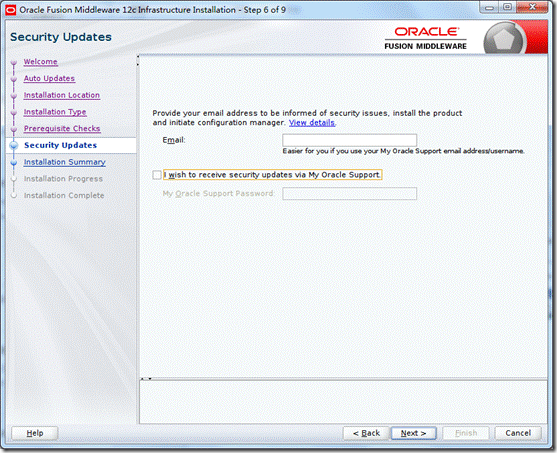557x453 pixels.
Task: Go to the Auto Updates step
Action: click(49, 78)
